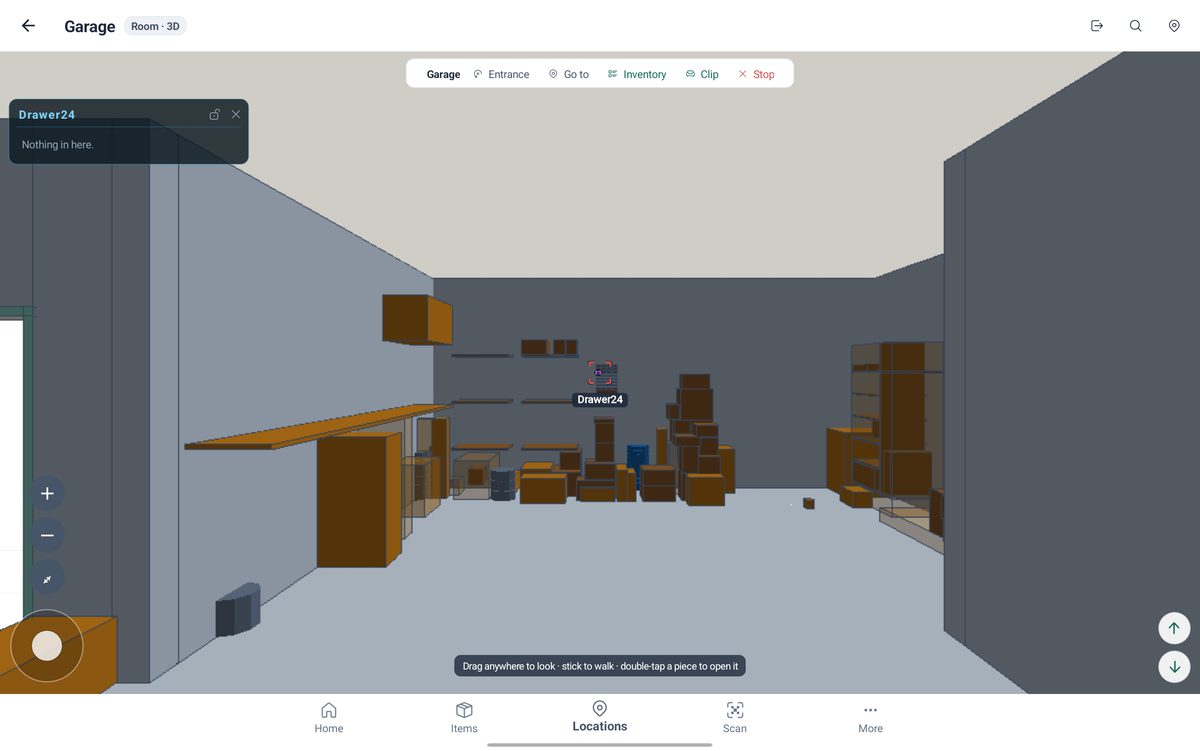Image resolution: width=1200 pixels, height=751 pixels.
Task: Toggle the Clip option
Action: tap(702, 74)
